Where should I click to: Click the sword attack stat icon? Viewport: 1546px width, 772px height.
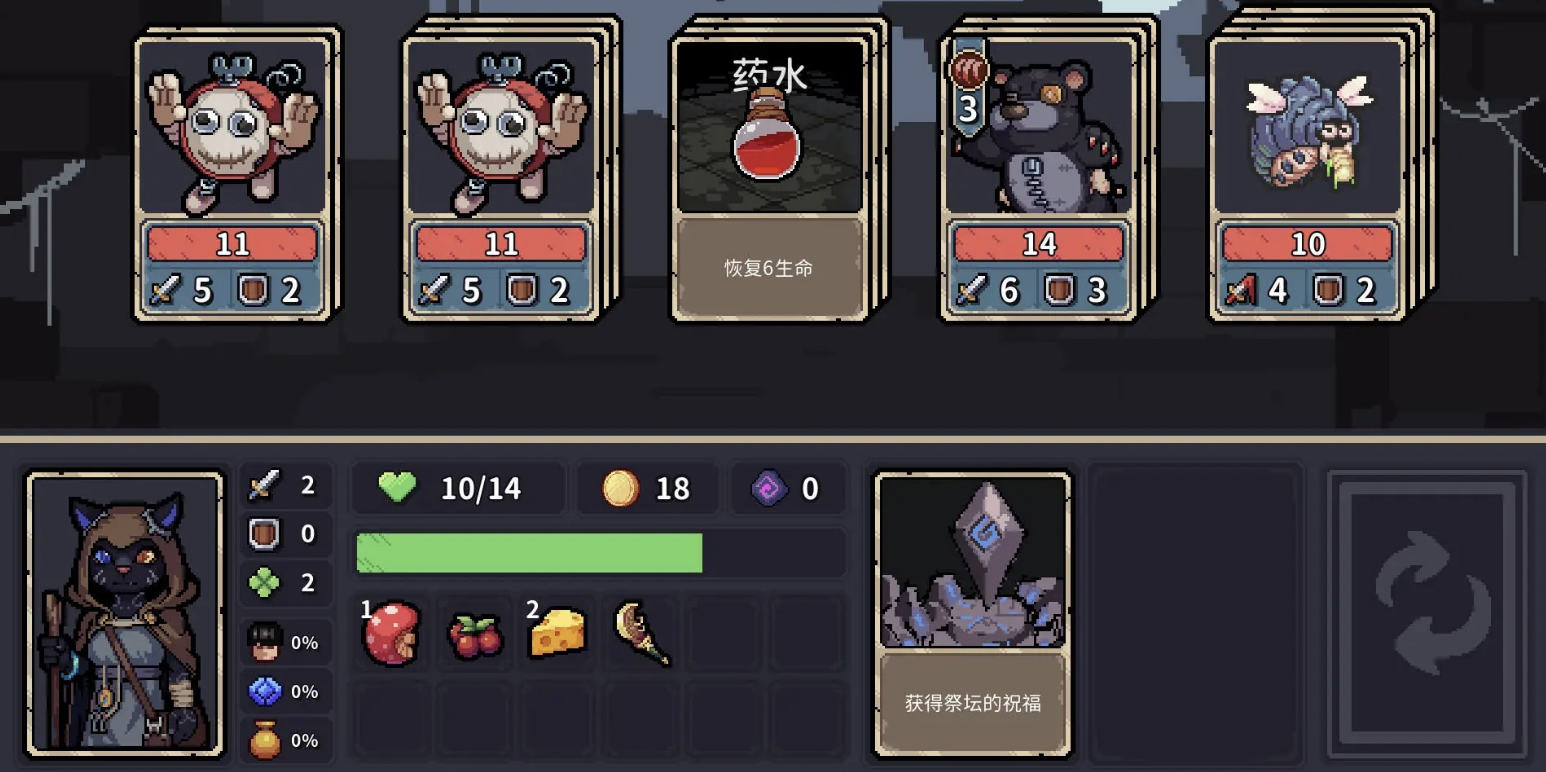(x=264, y=486)
